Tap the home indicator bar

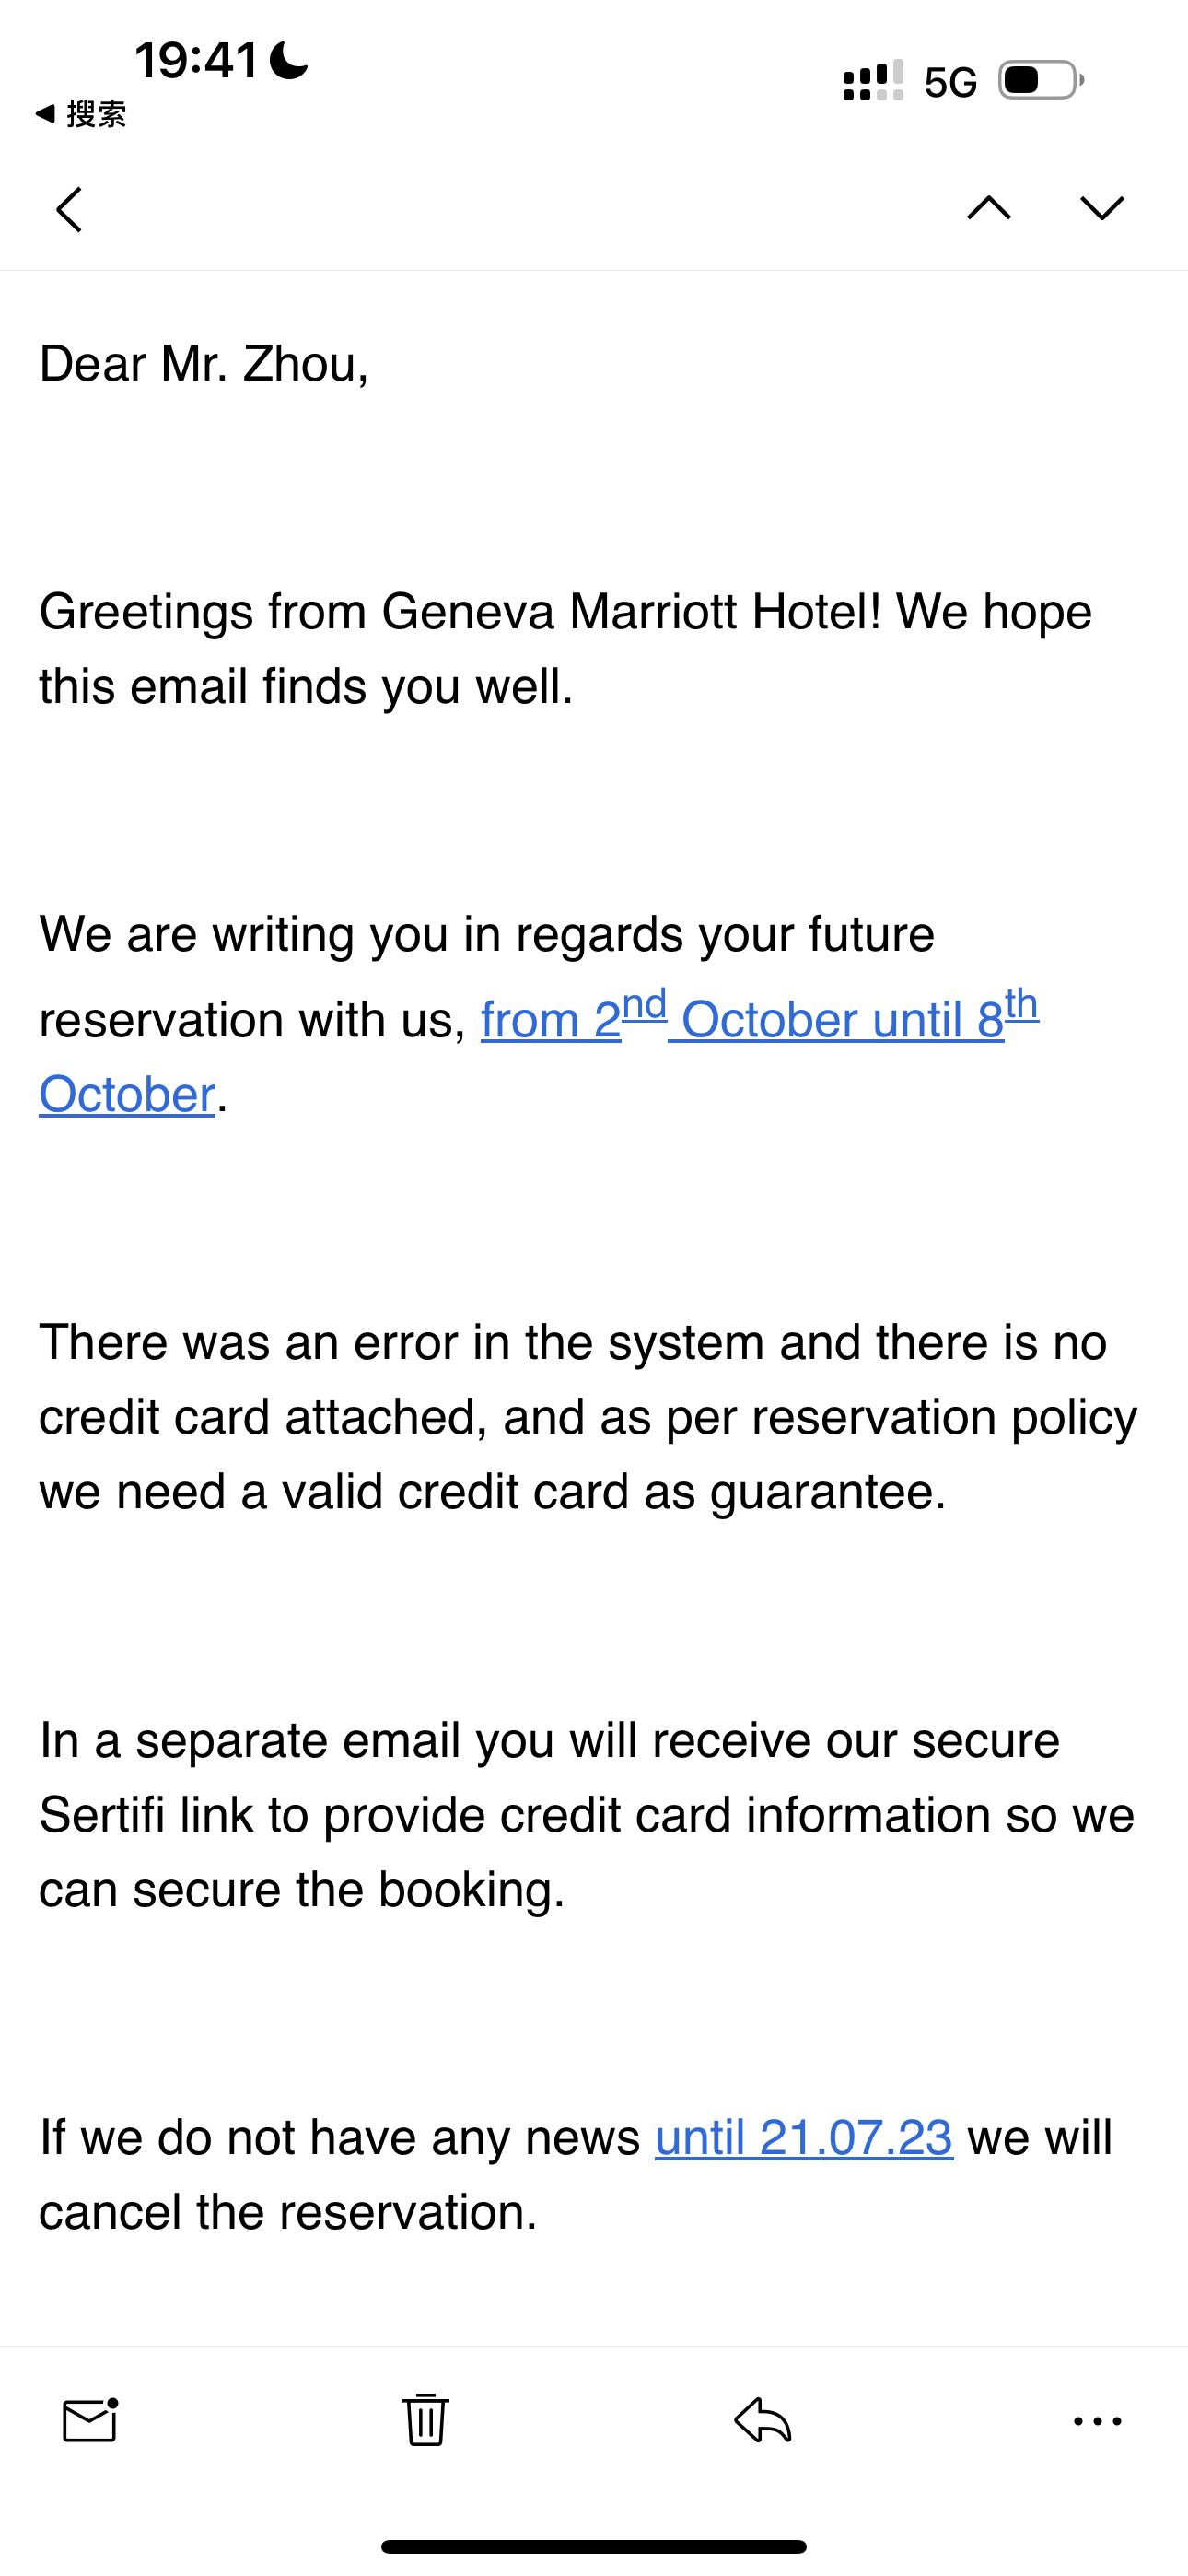[x=594, y=2546]
